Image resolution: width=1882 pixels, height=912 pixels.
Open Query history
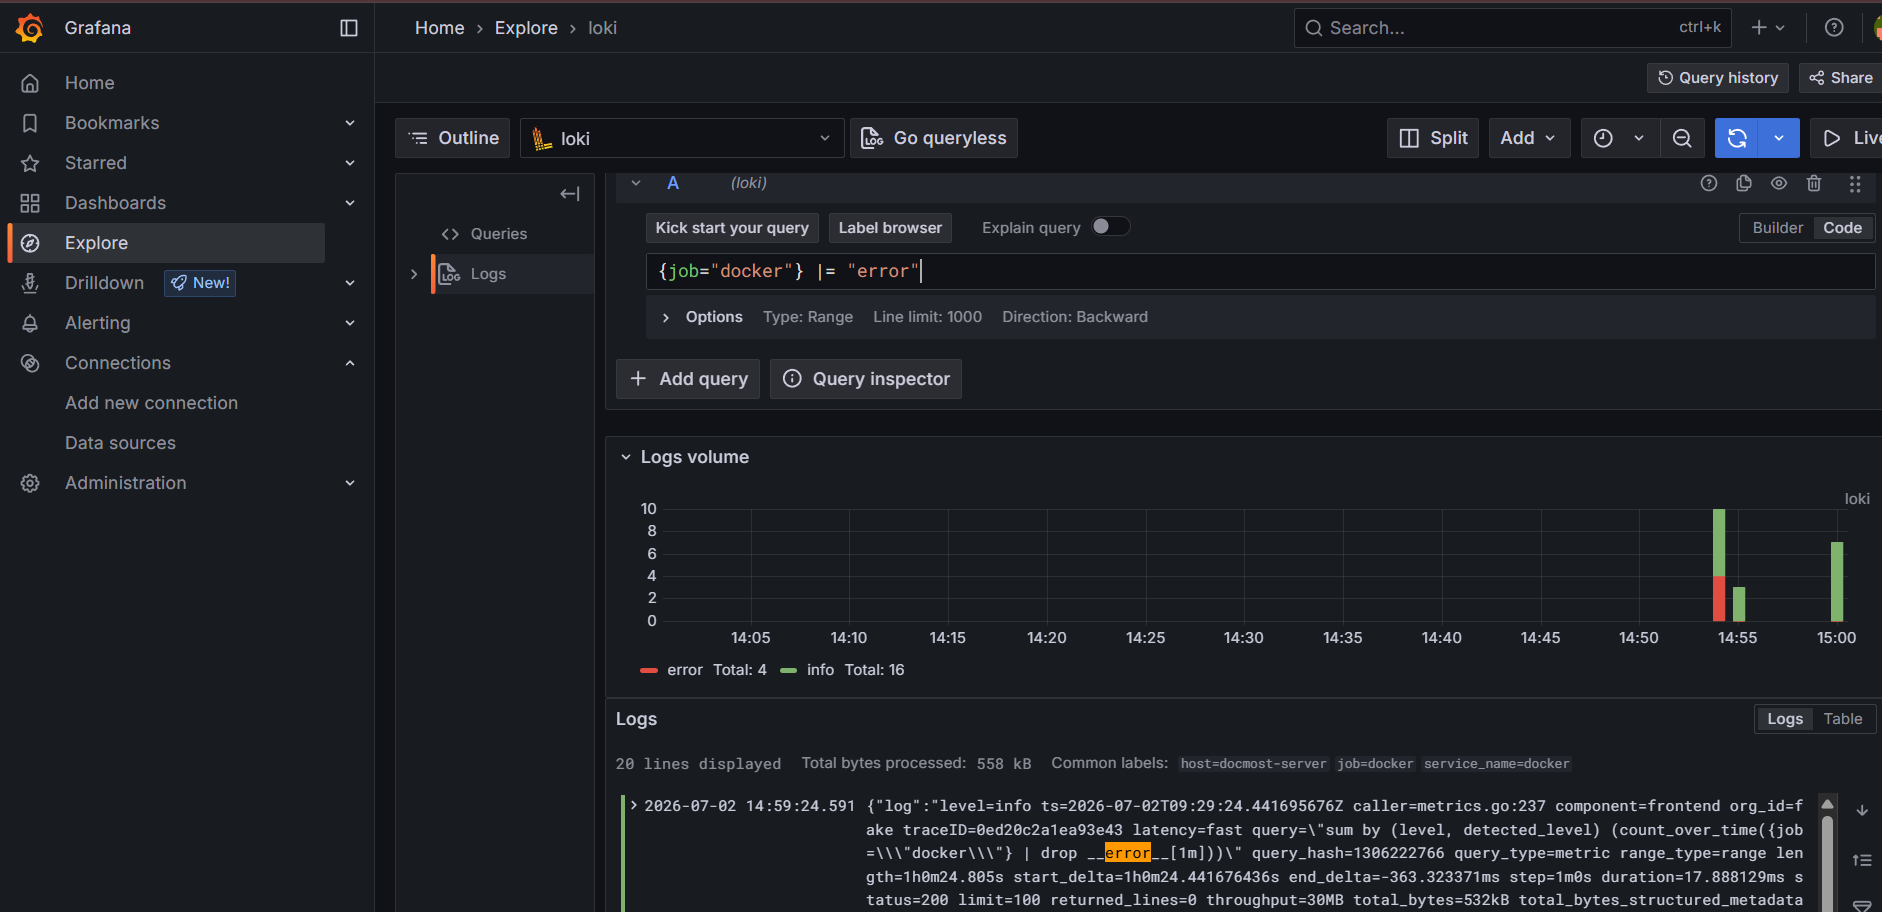1718,78
